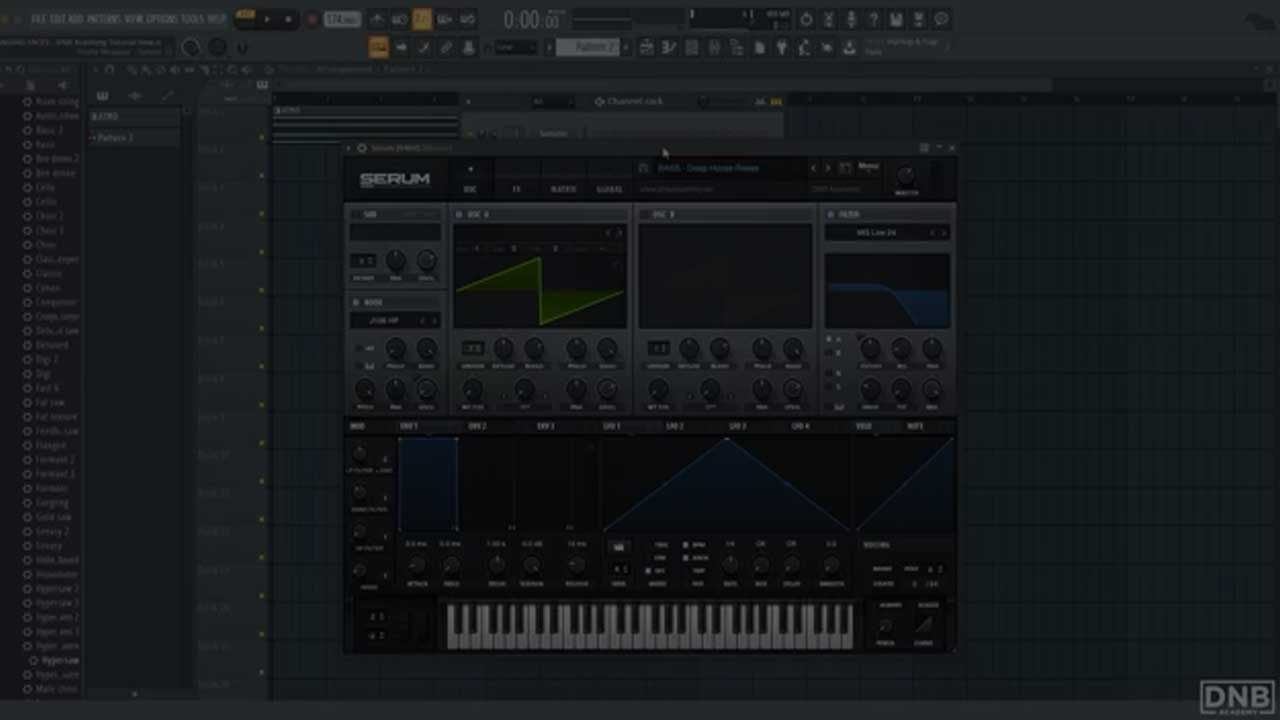Toggle the metronome icon in FL toolbar
Screen dimensions: 1280x720
point(377,19)
